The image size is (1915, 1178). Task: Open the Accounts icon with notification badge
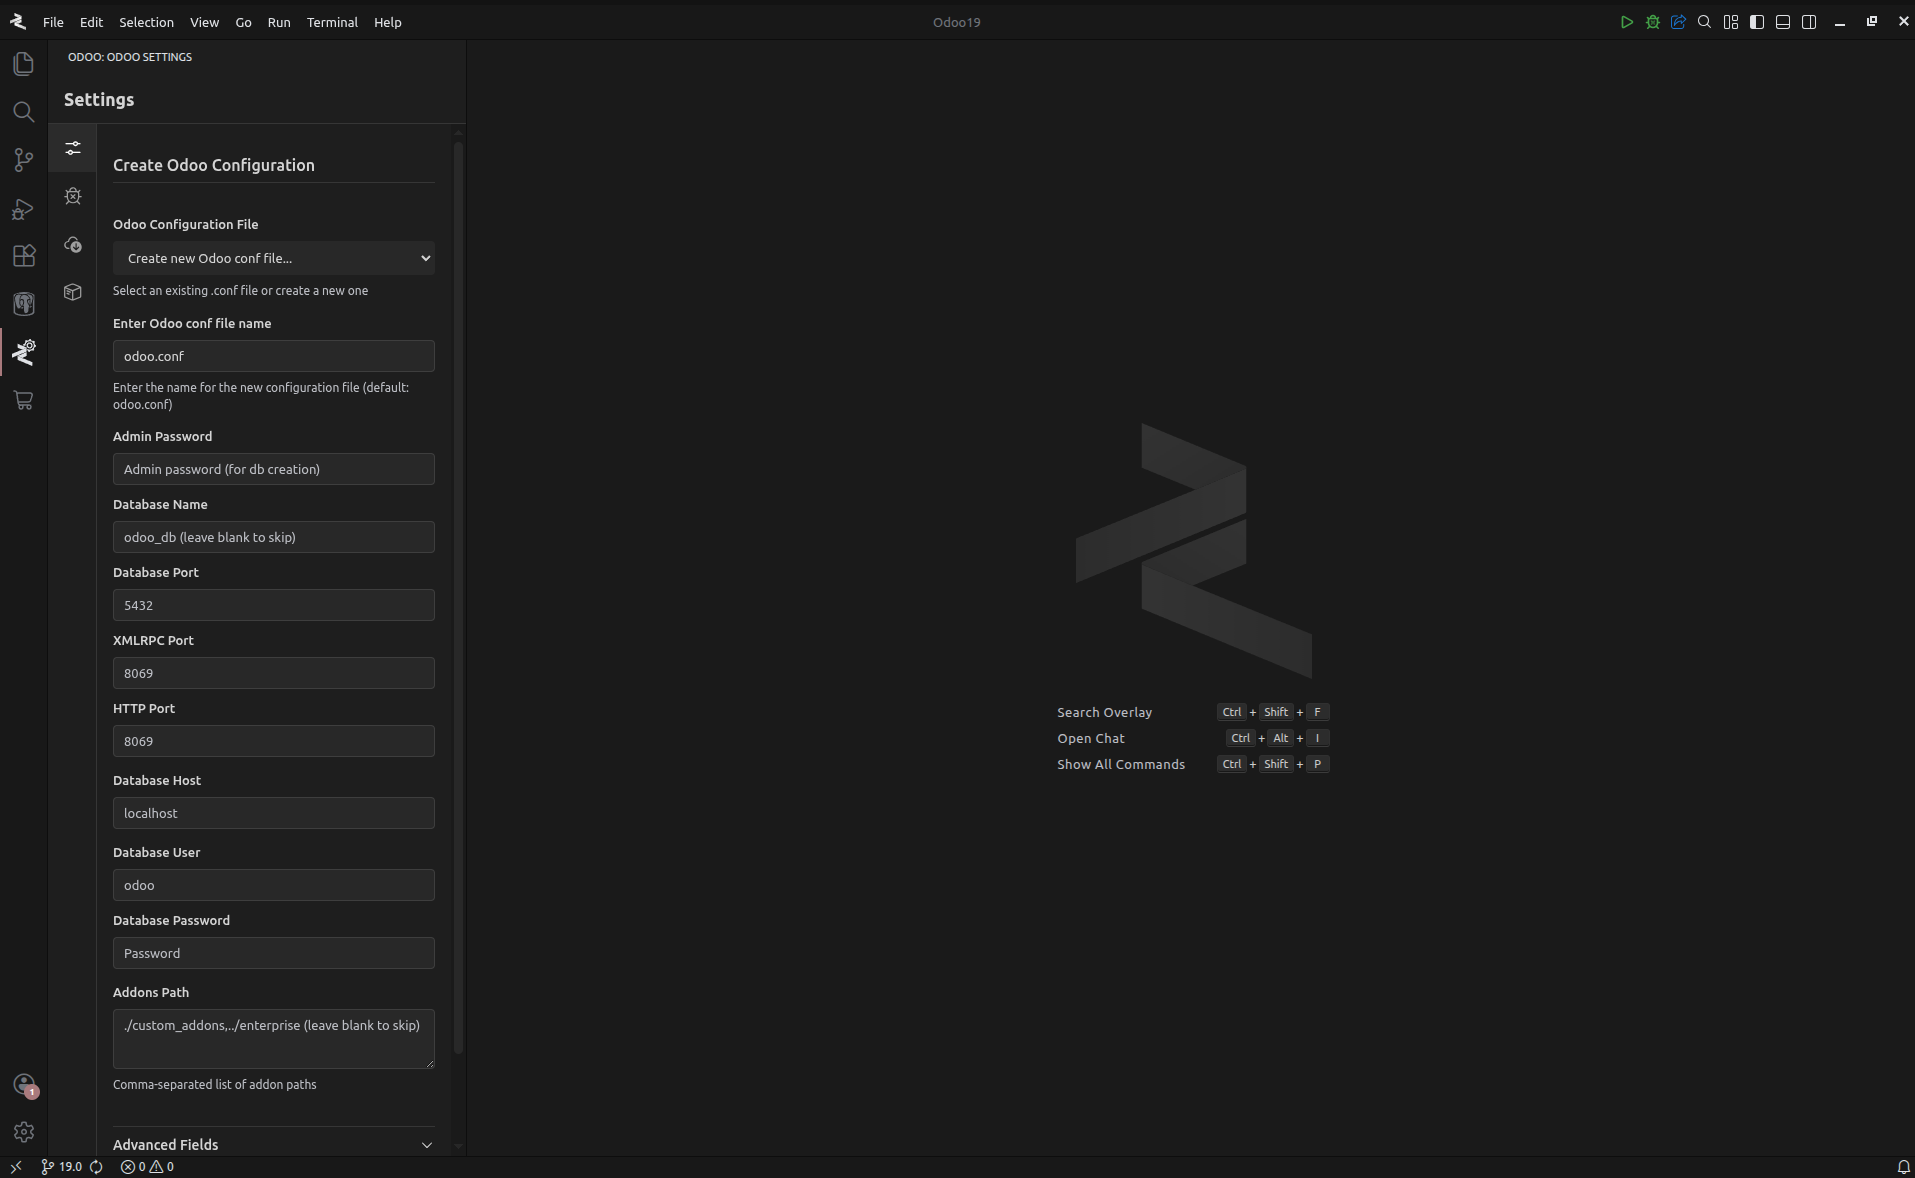point(24,1085)
